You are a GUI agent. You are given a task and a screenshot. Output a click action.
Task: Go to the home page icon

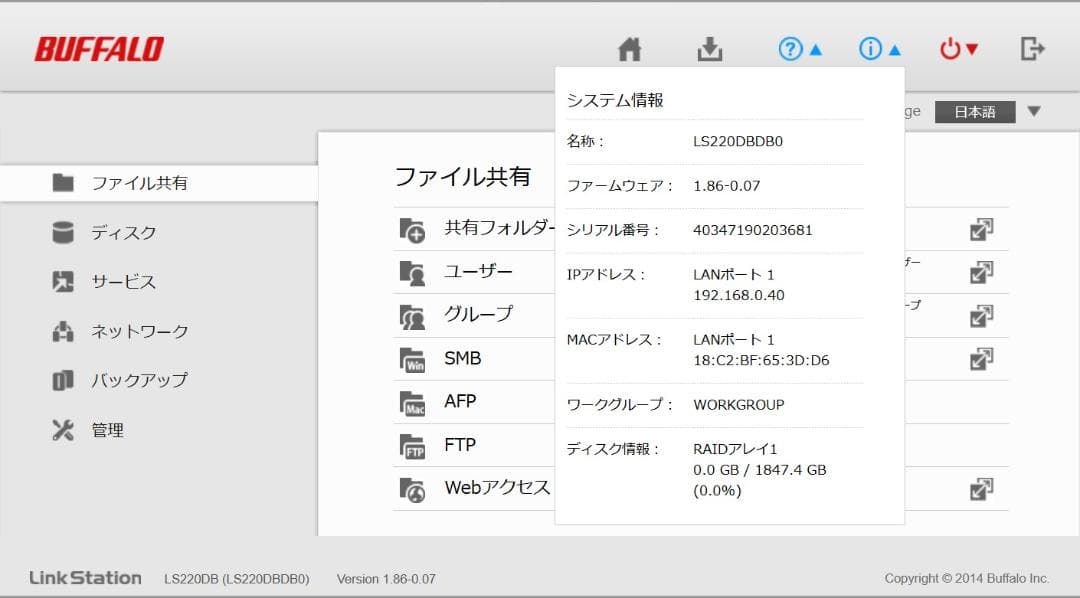pyautogui.click(x=630, y=49)
